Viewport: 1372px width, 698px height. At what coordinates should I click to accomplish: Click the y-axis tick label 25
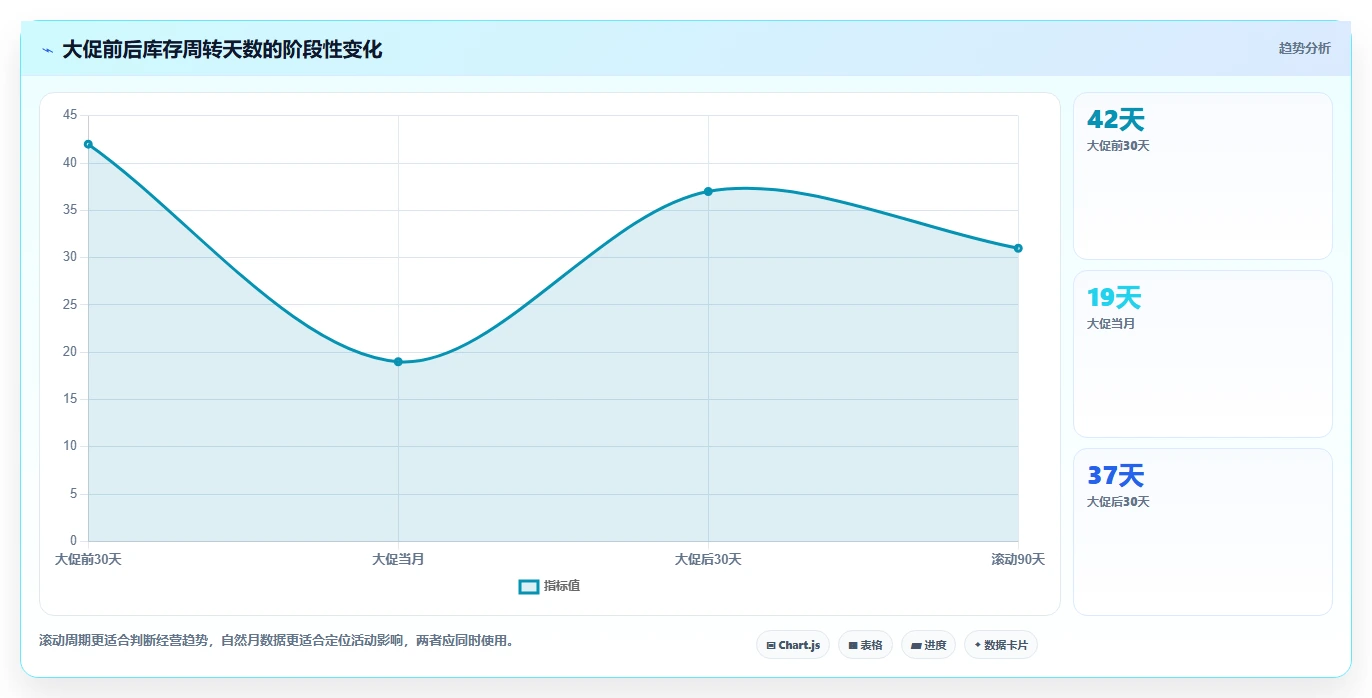click(70, 304)
